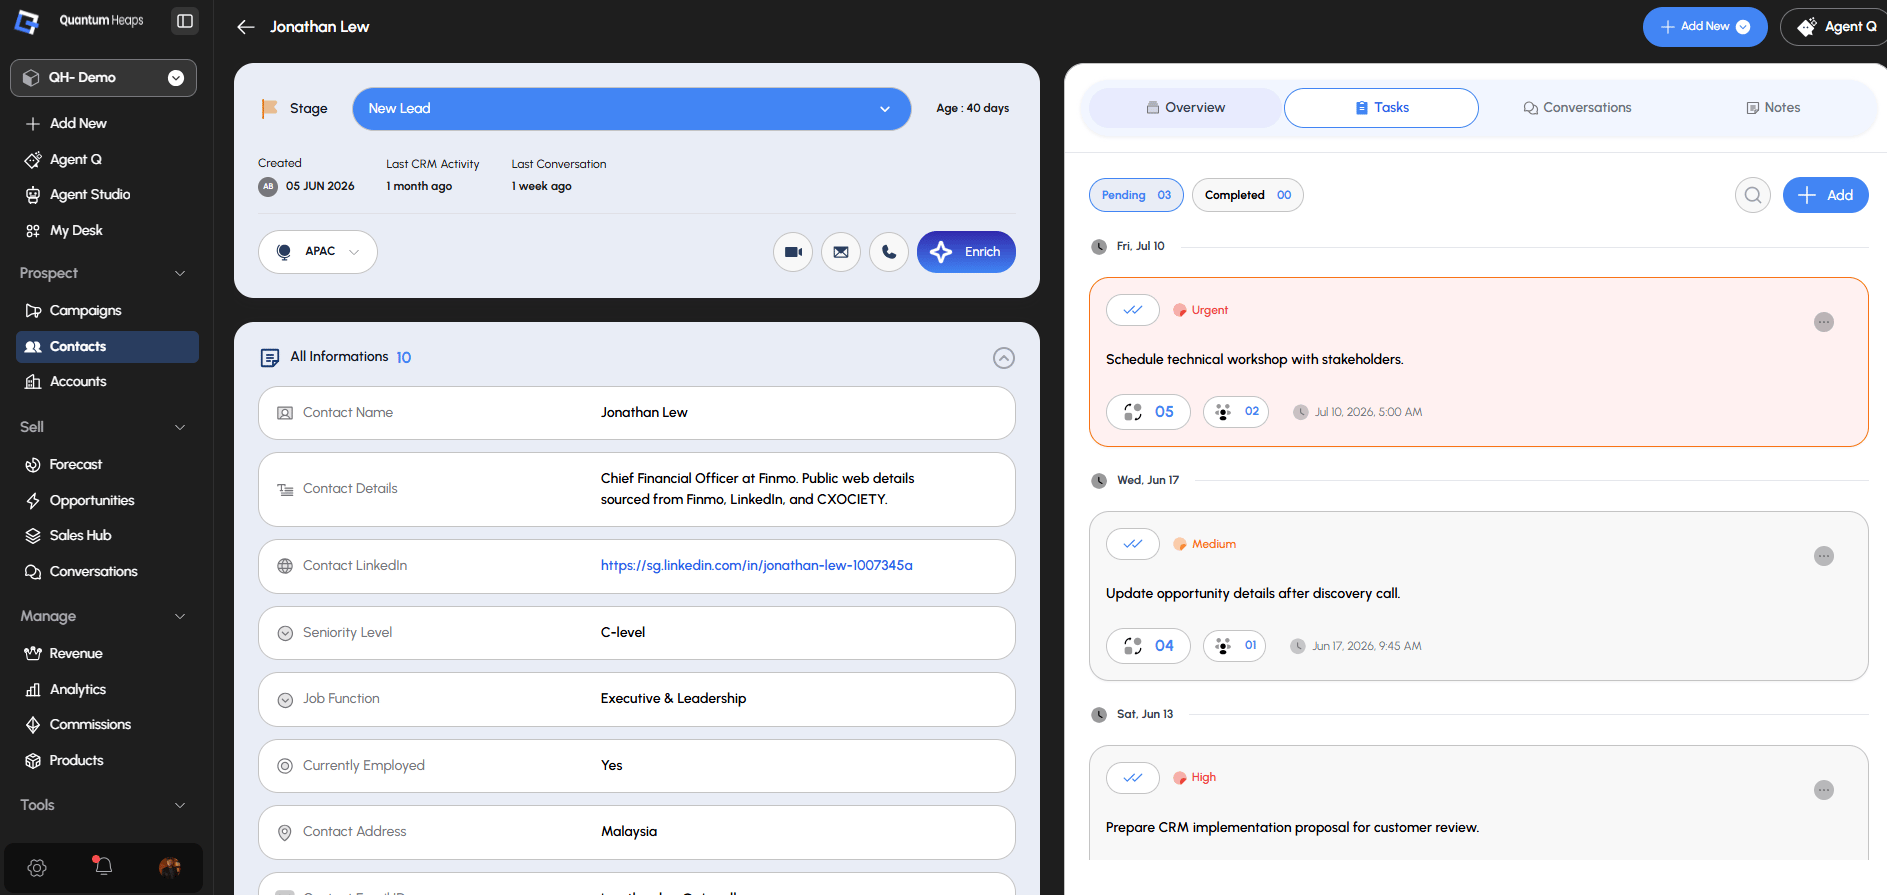This screenshot has height=895, width=1887.
Task: Open the Jonathan Lew LinkedIn link
Action: 757,566
